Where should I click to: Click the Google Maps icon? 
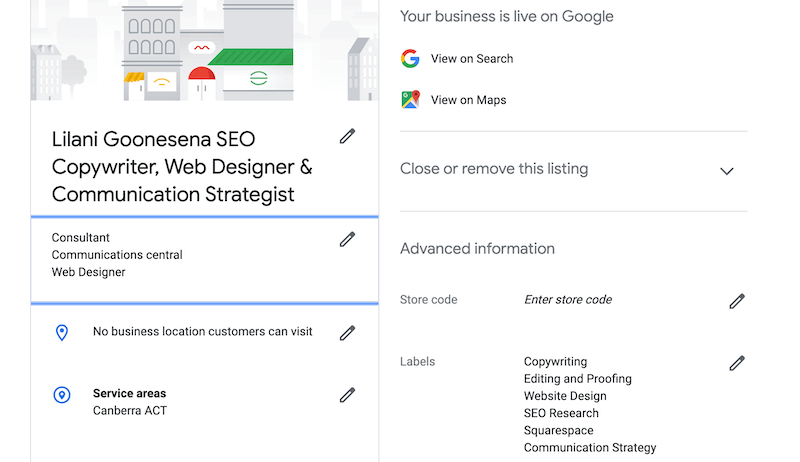click(410, 99)
